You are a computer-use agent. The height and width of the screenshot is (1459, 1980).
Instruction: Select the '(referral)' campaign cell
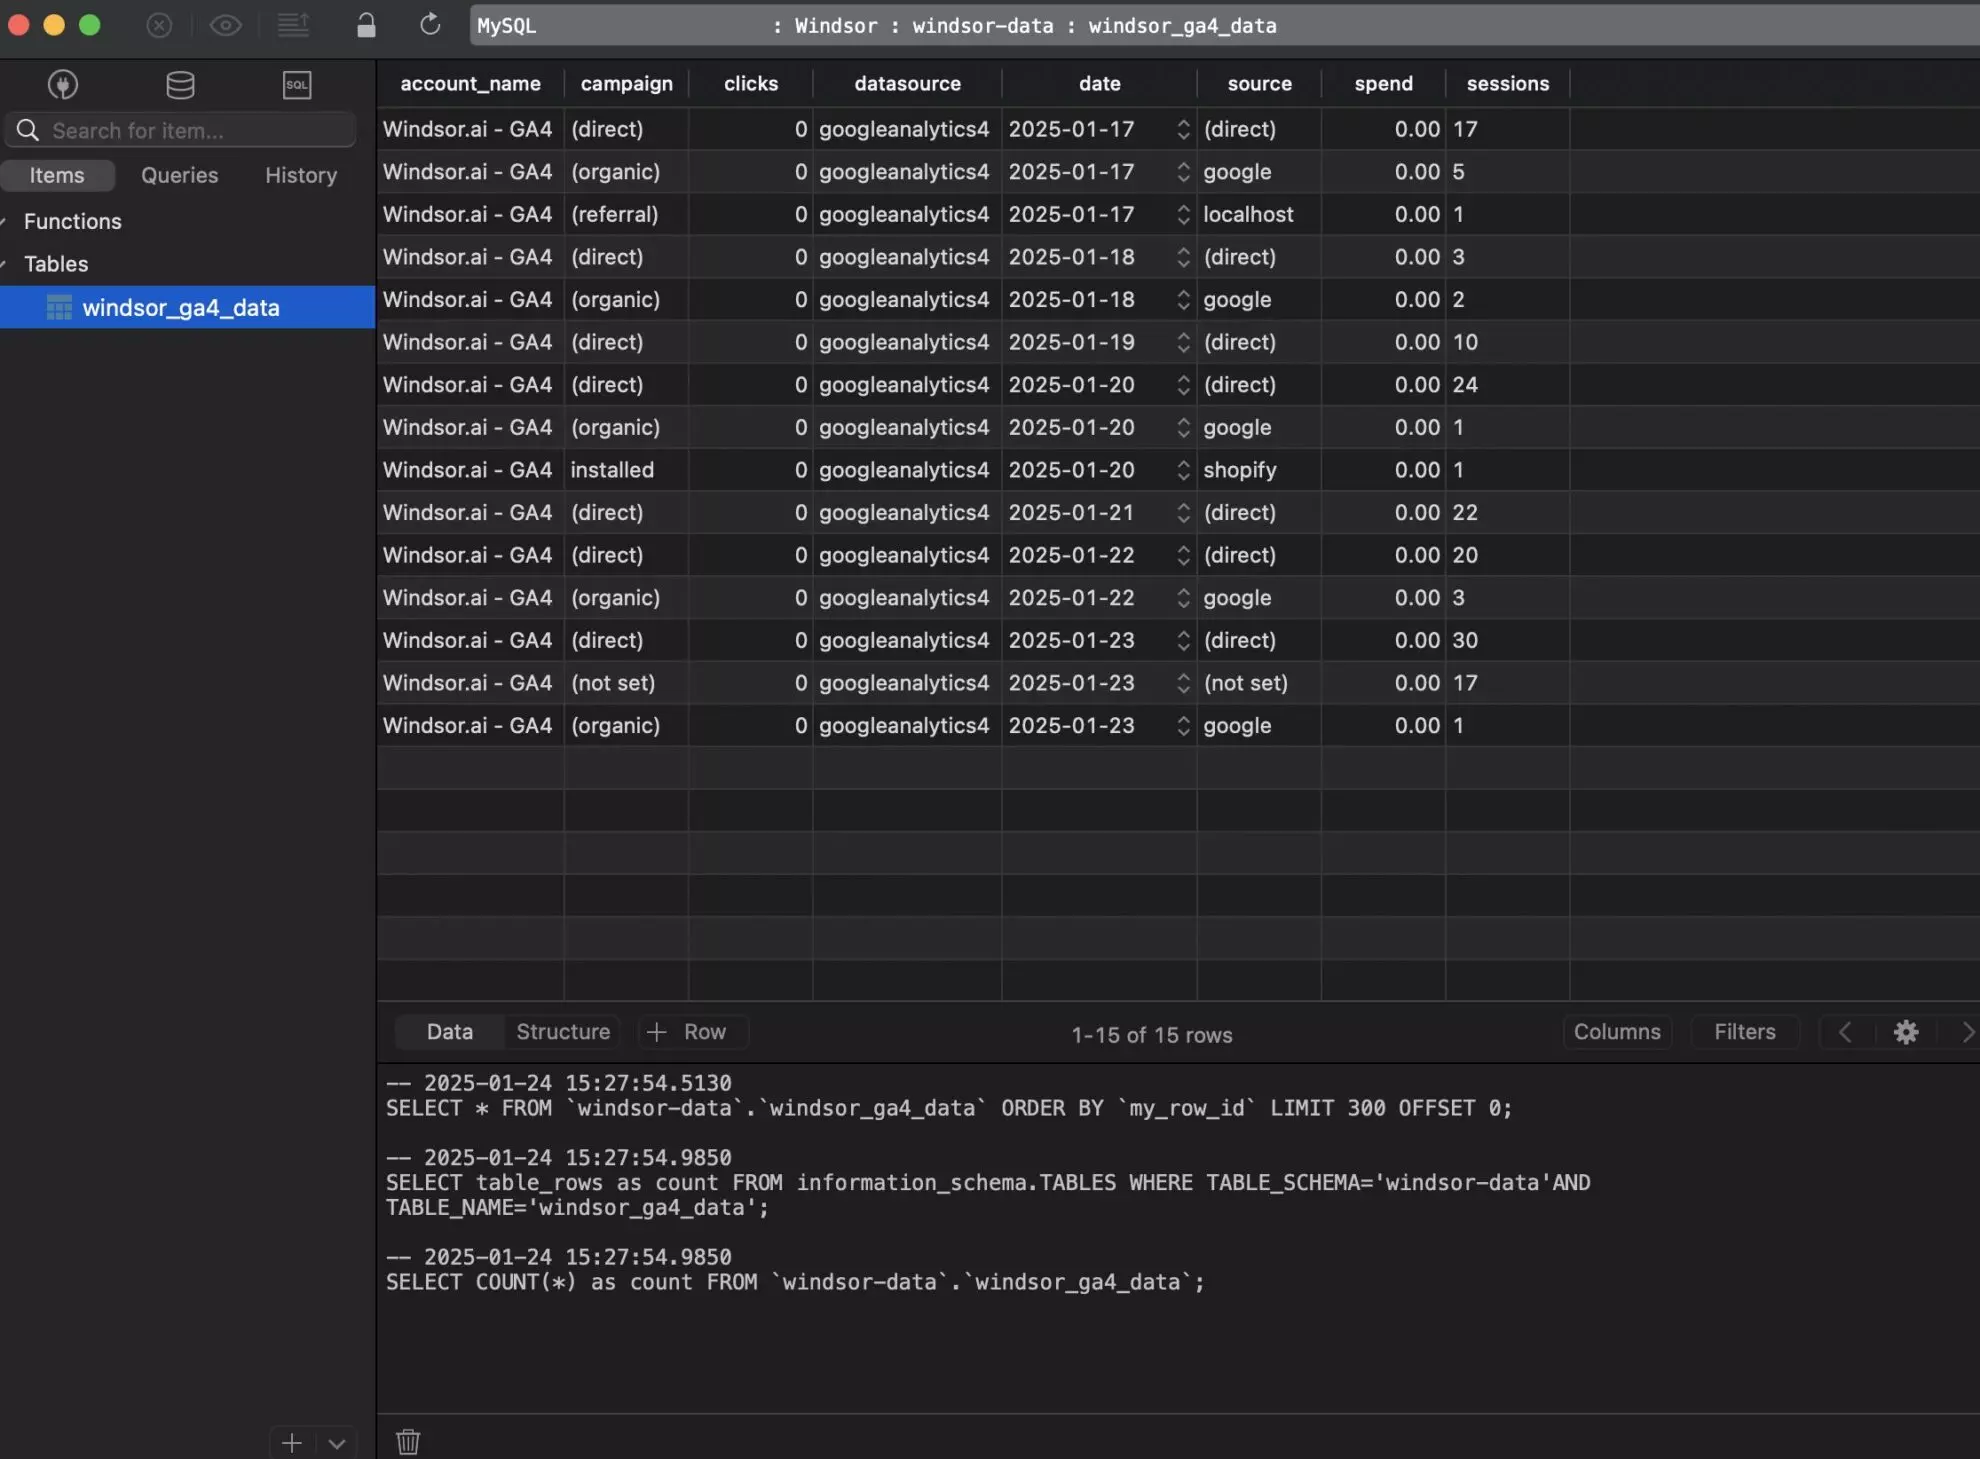(x=626, y=214)
